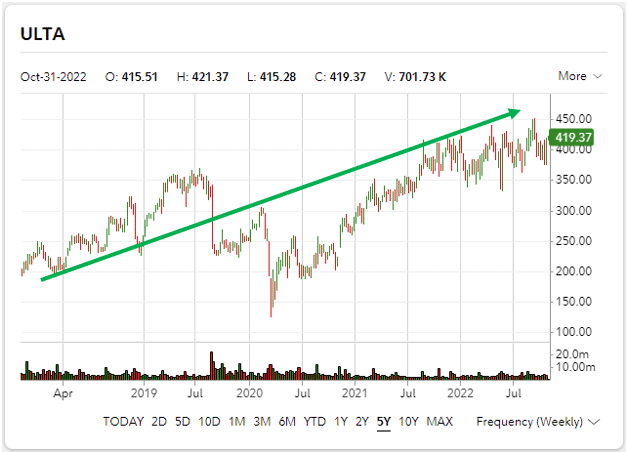Click the tallest volume bar after Jul 2019
Screen dimensions: 627x452
(x=212, y=365)
